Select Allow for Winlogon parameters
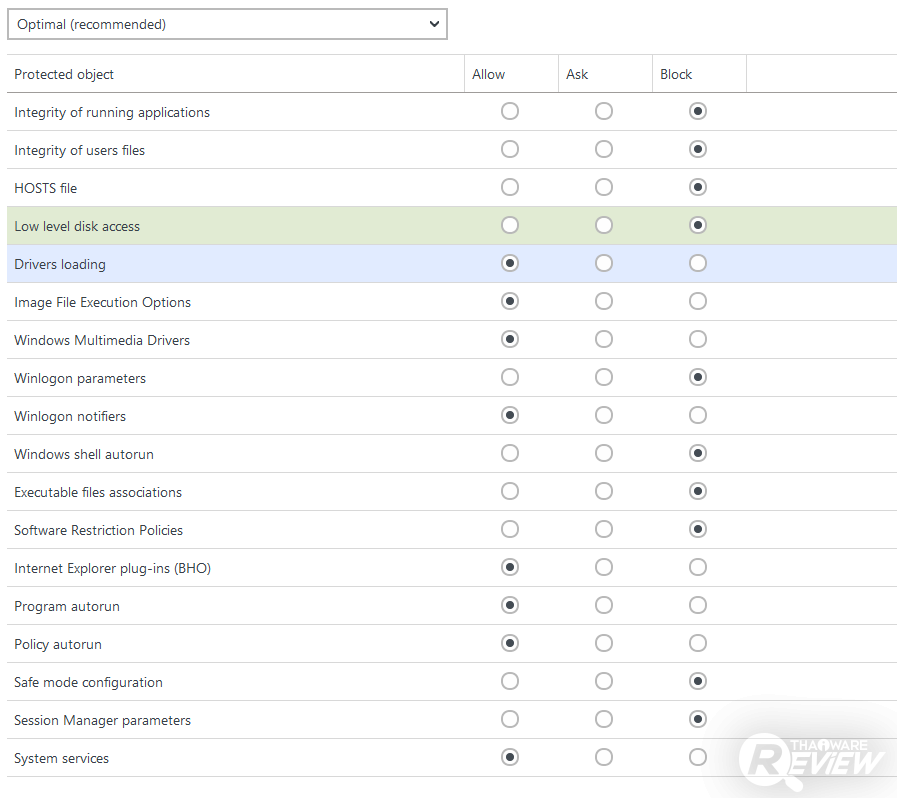 click(x=510, y=377)
